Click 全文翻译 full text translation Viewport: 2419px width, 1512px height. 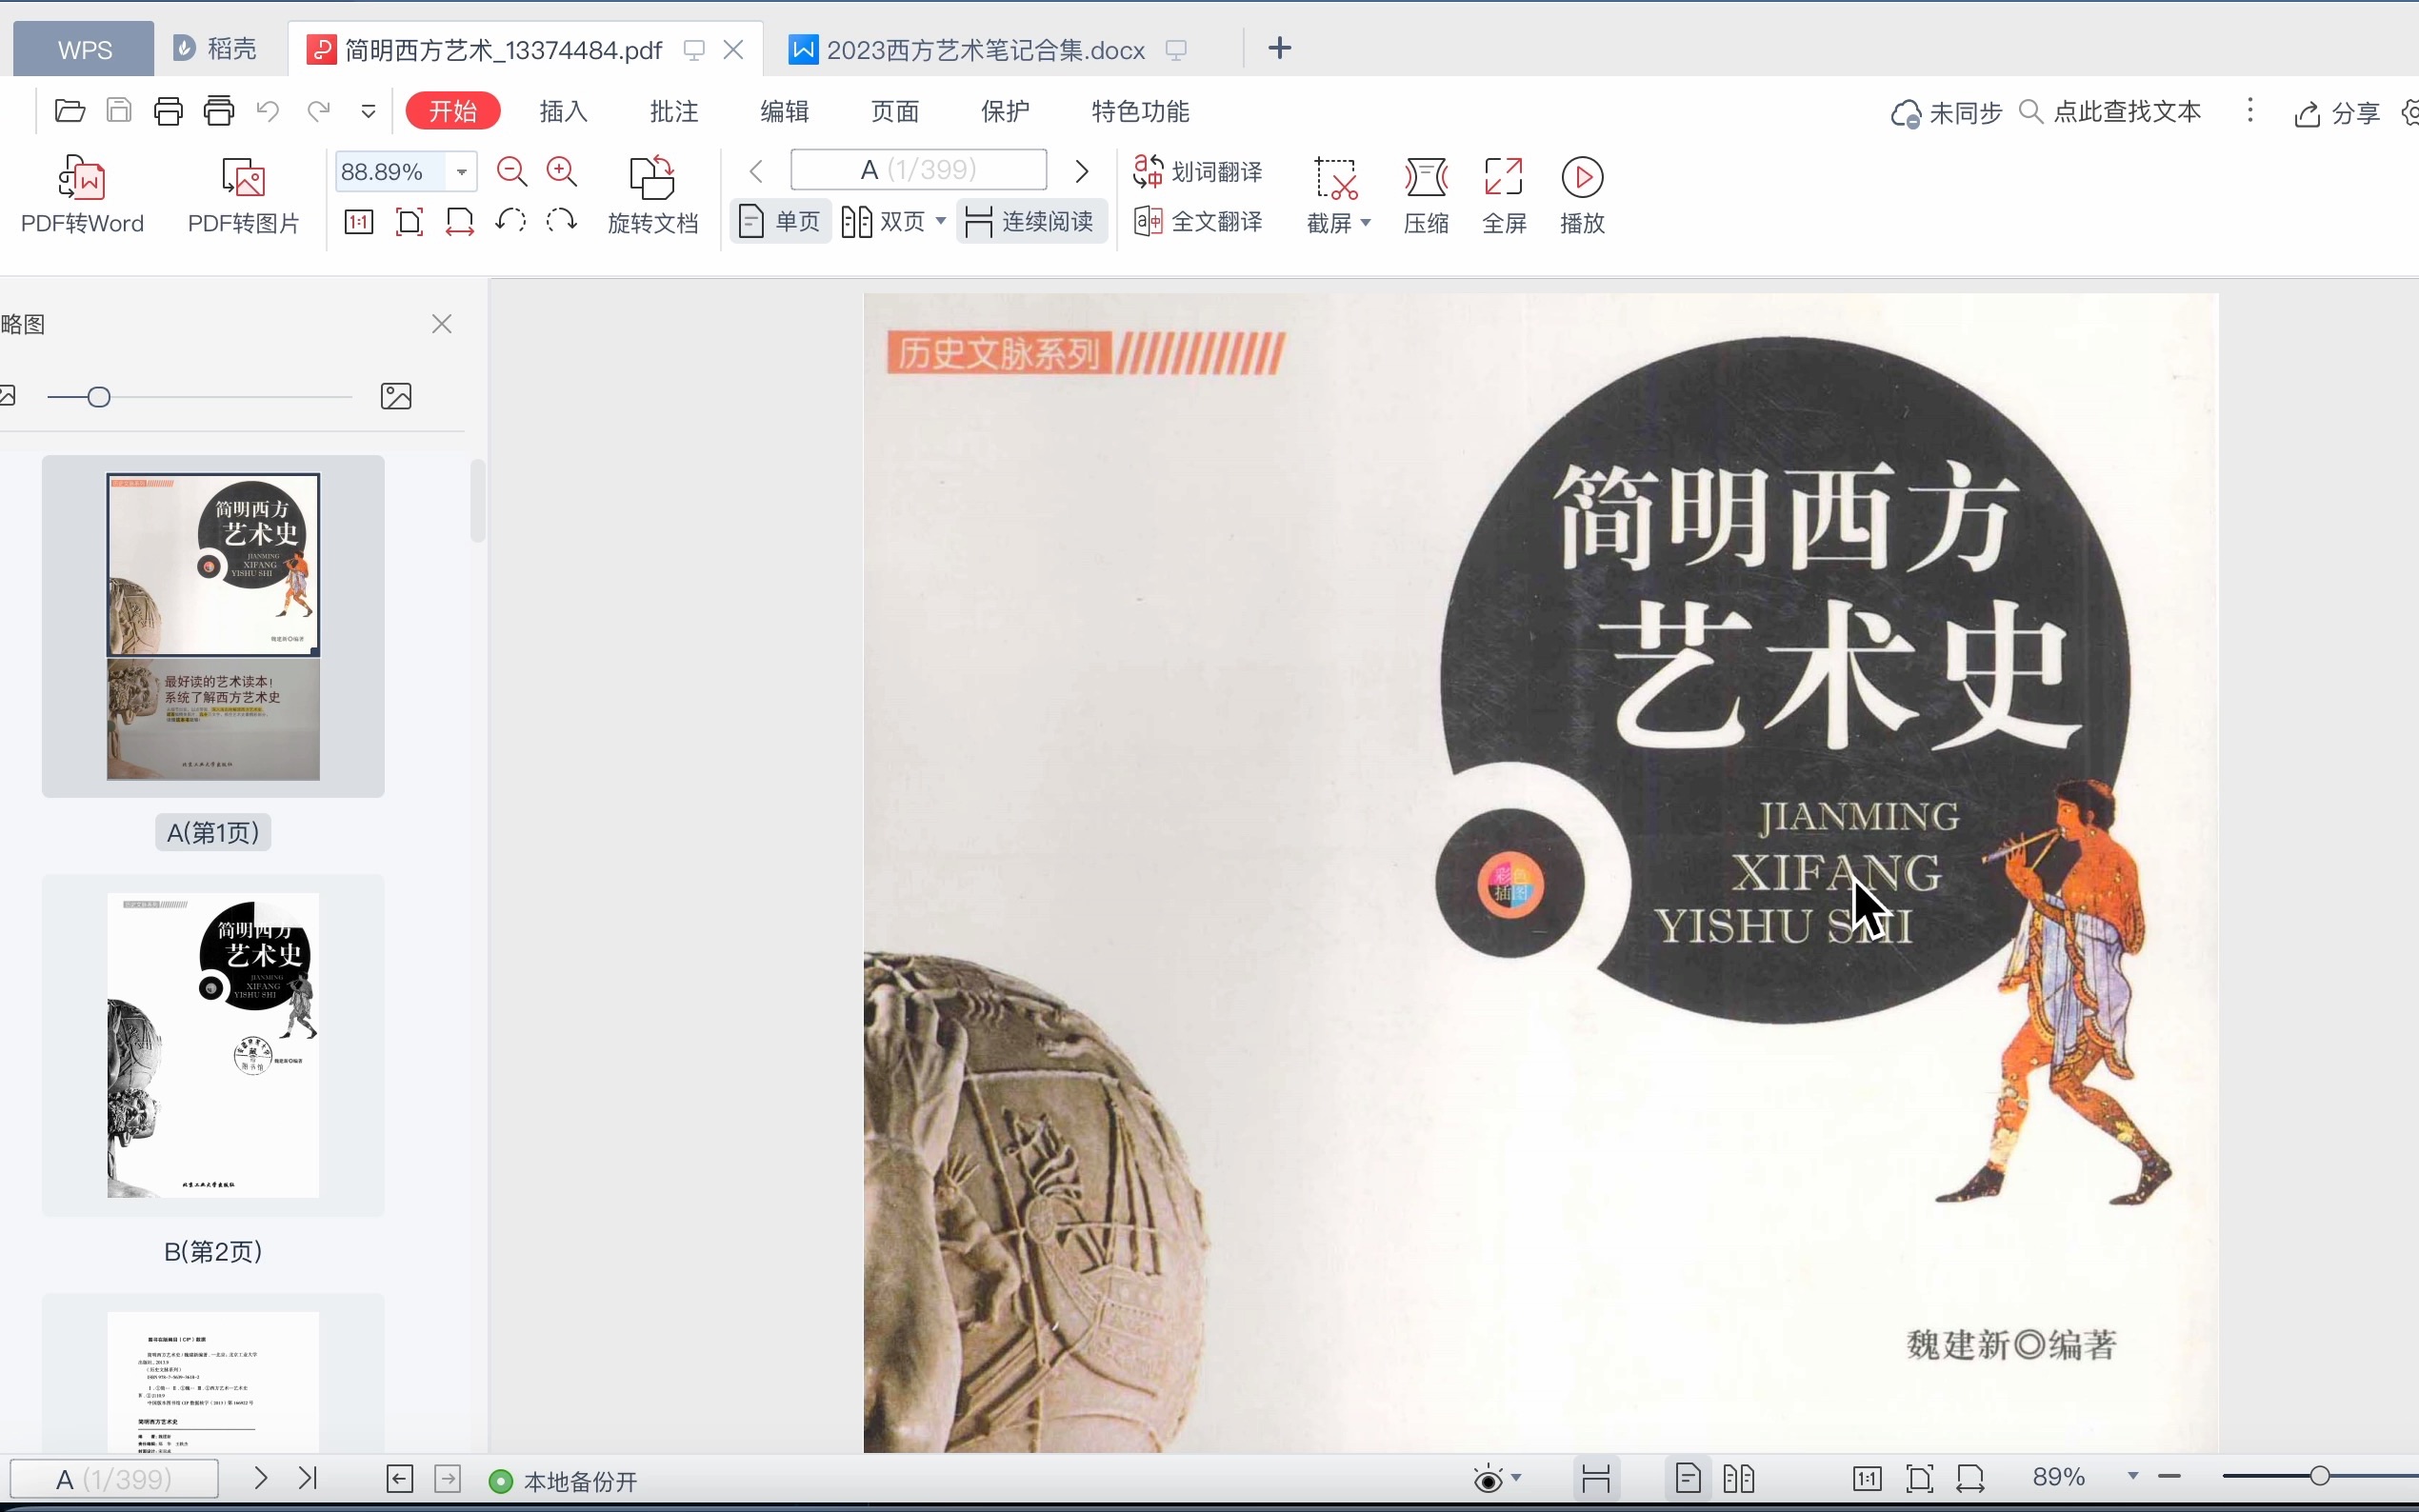[x=1198, y=221]
